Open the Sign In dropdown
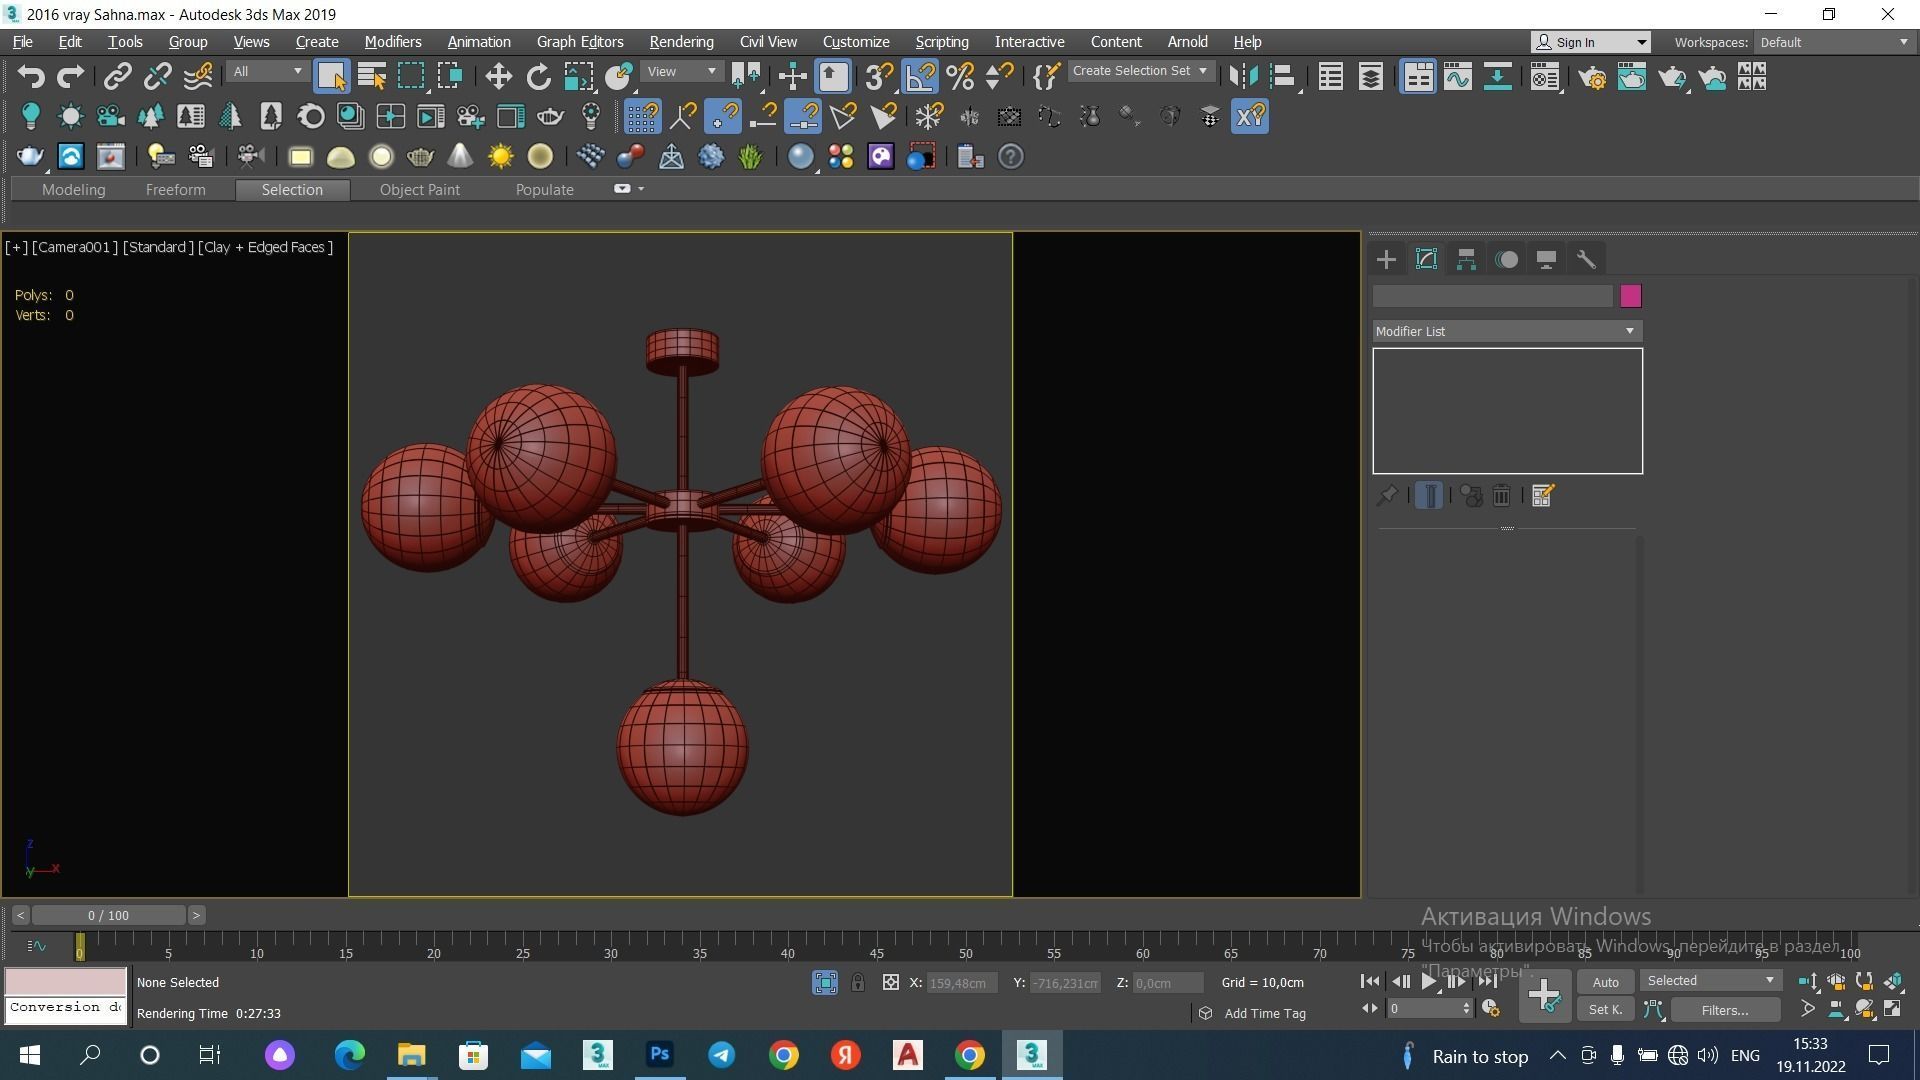 pos(1591,42)
